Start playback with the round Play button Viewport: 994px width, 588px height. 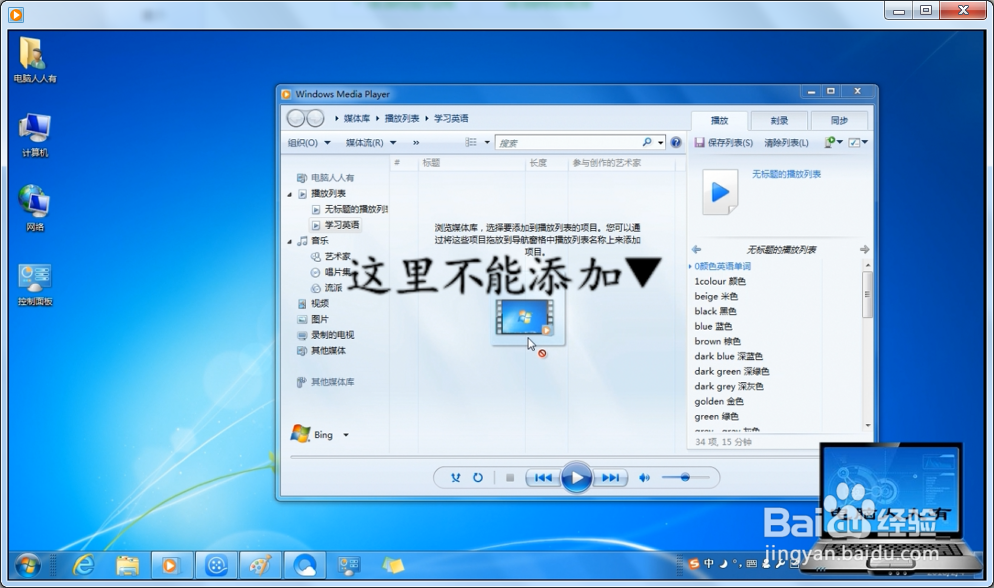(576, 478)
